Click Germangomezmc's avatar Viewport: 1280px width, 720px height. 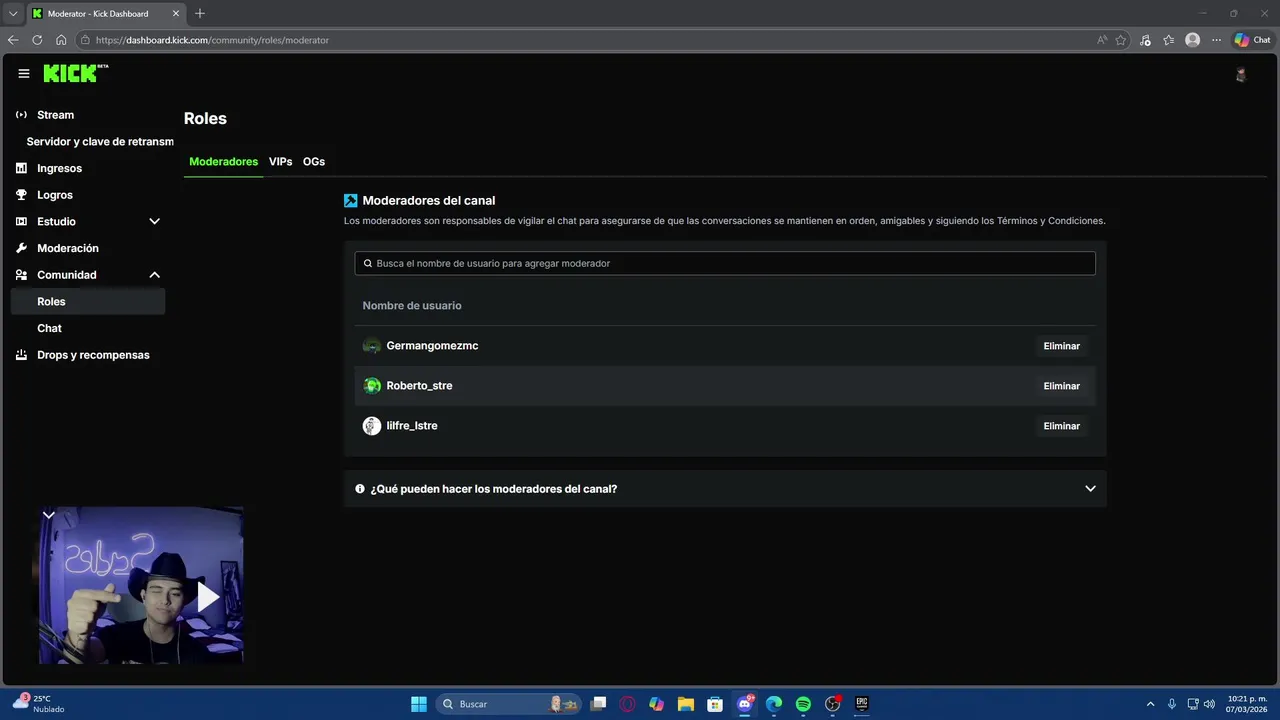click(372, 346)
